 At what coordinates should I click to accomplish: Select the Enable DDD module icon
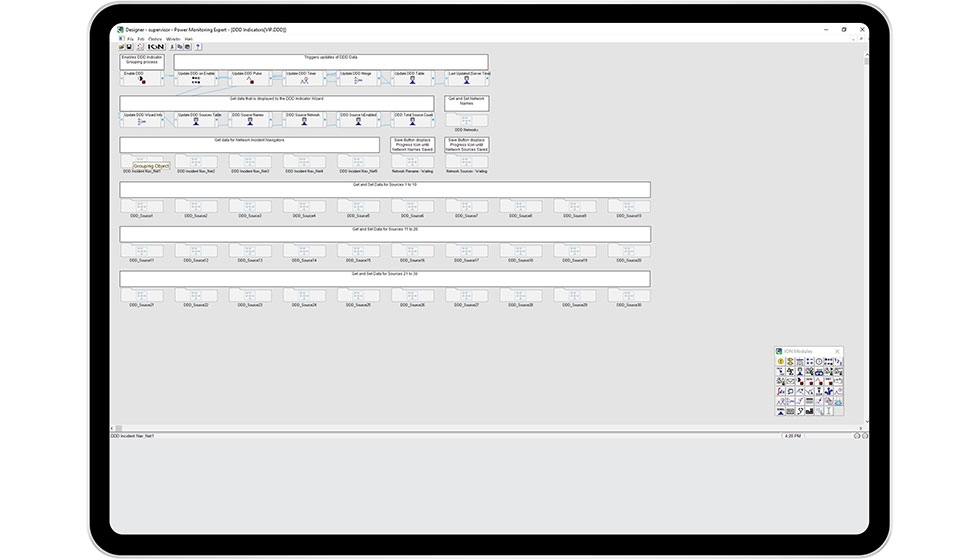click(x=141, y=79)
